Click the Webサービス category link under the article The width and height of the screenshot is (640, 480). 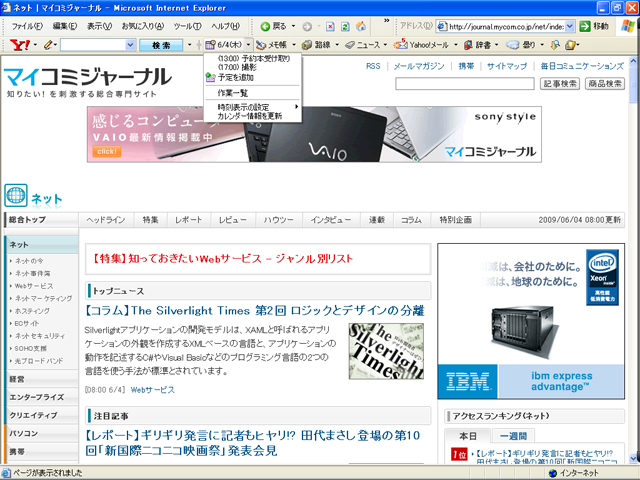[x=153, y=390]
